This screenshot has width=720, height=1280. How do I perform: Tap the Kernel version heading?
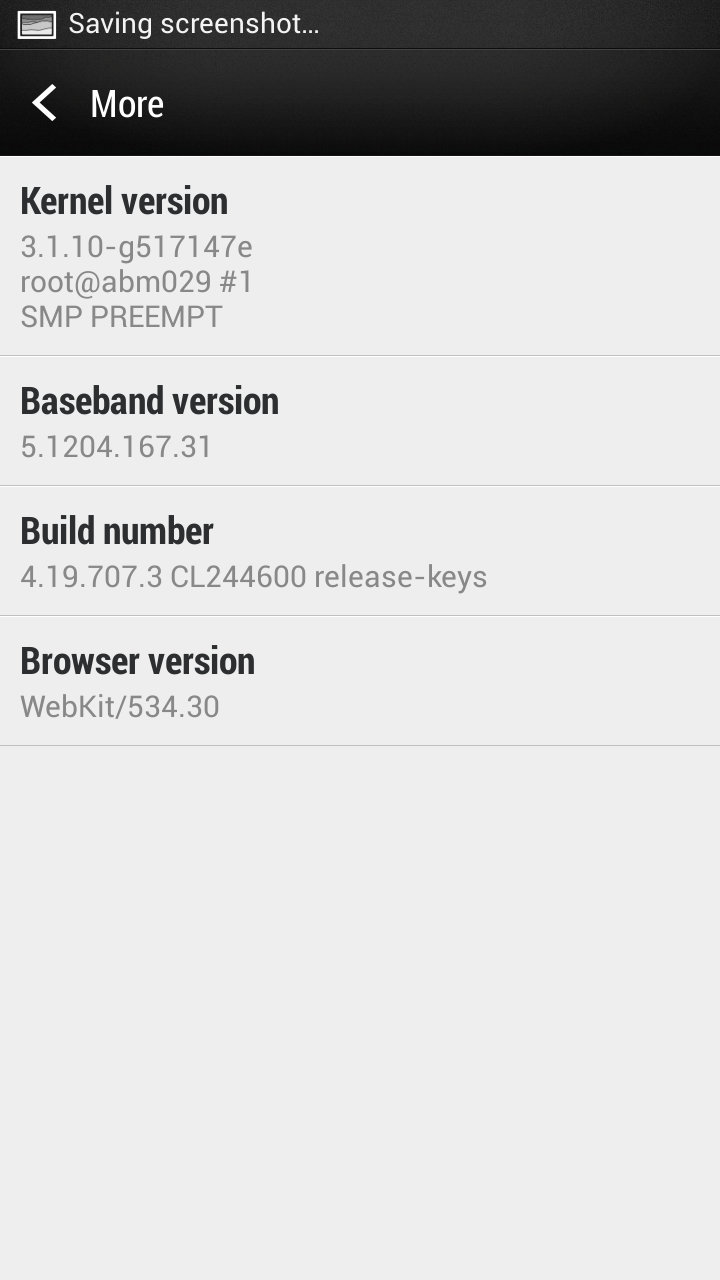(x=124, y=201)
